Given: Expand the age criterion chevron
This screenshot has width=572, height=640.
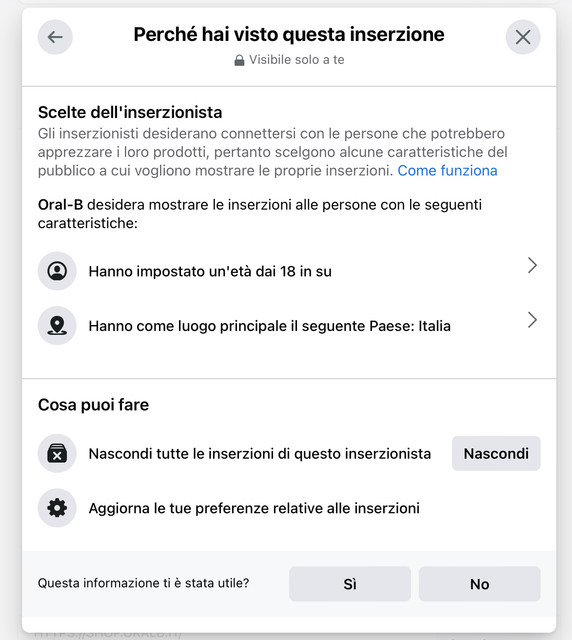Looking at the screenshot, I should [532, 265].
